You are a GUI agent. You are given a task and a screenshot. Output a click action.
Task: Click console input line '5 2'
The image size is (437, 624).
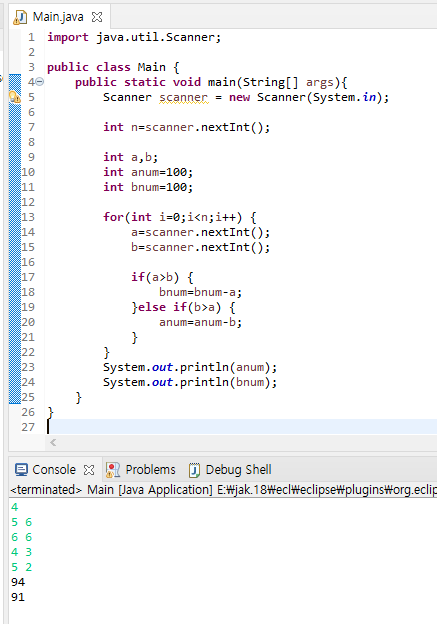[x=21, y=567]
